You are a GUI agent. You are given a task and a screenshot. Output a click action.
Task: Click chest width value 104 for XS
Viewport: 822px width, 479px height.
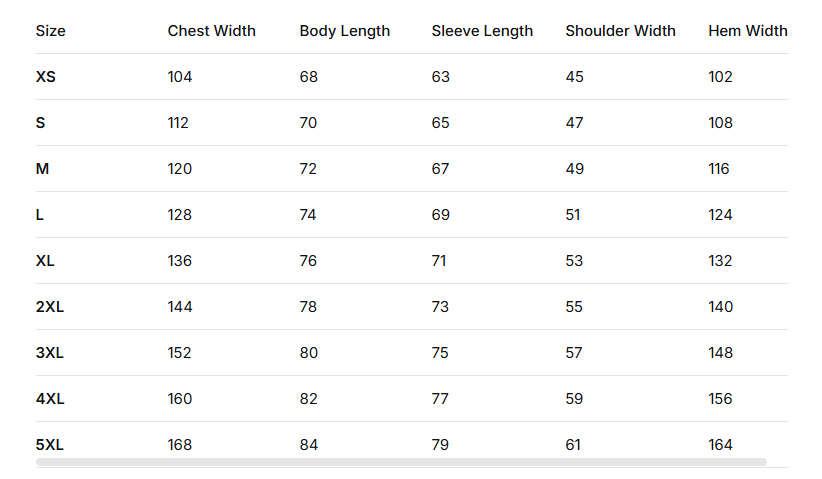click(x=180, y=77)
